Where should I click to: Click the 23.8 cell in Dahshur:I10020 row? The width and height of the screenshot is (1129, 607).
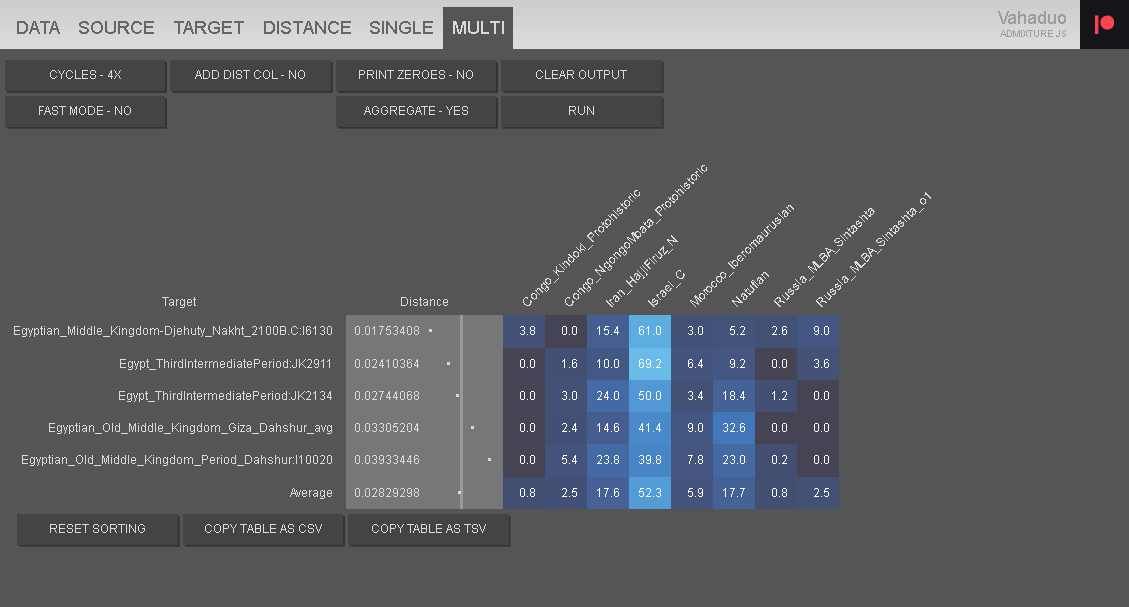[608, 460]
